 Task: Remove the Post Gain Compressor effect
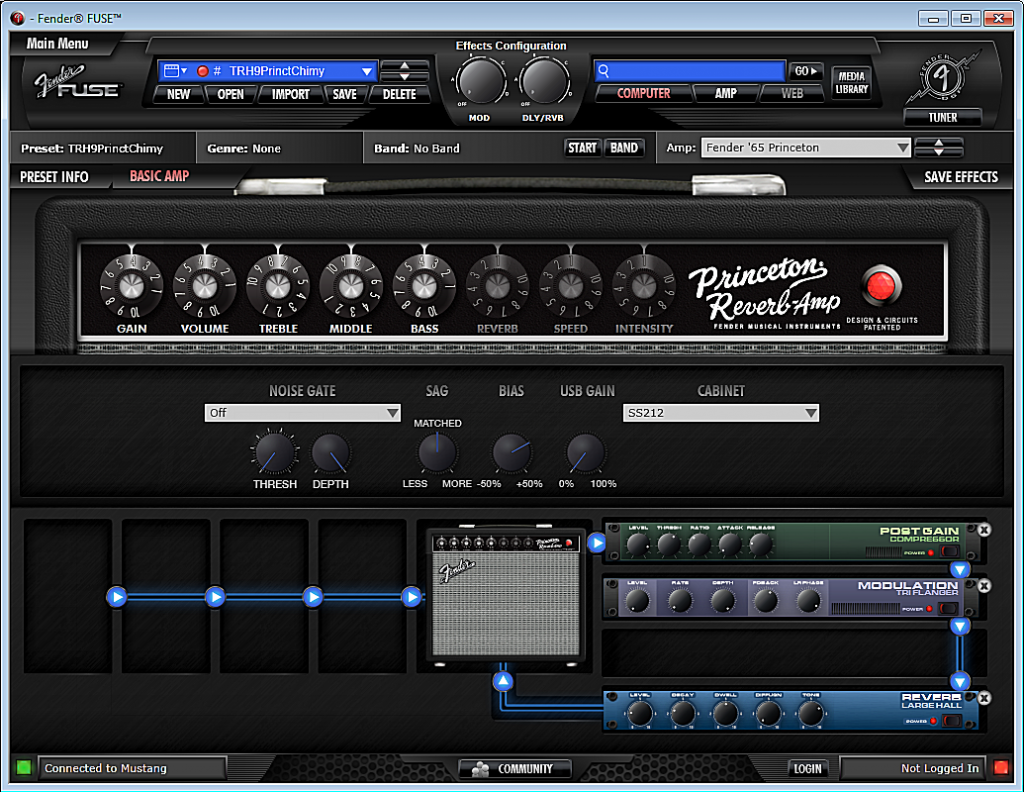(x=983, y=530)
